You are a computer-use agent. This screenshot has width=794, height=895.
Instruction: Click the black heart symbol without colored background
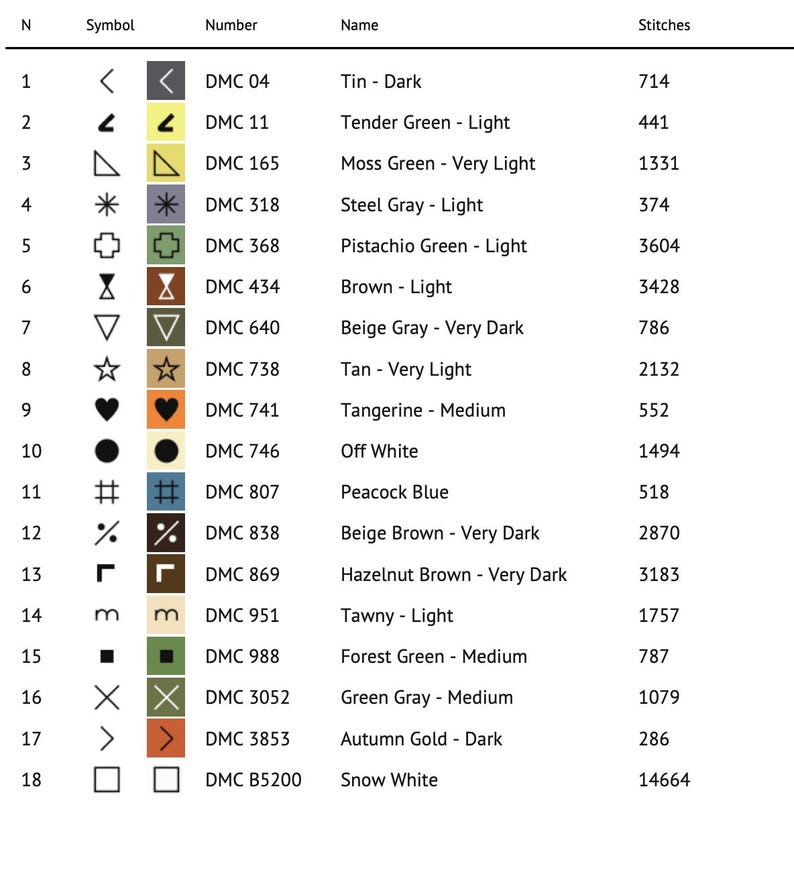pos(107,410)
